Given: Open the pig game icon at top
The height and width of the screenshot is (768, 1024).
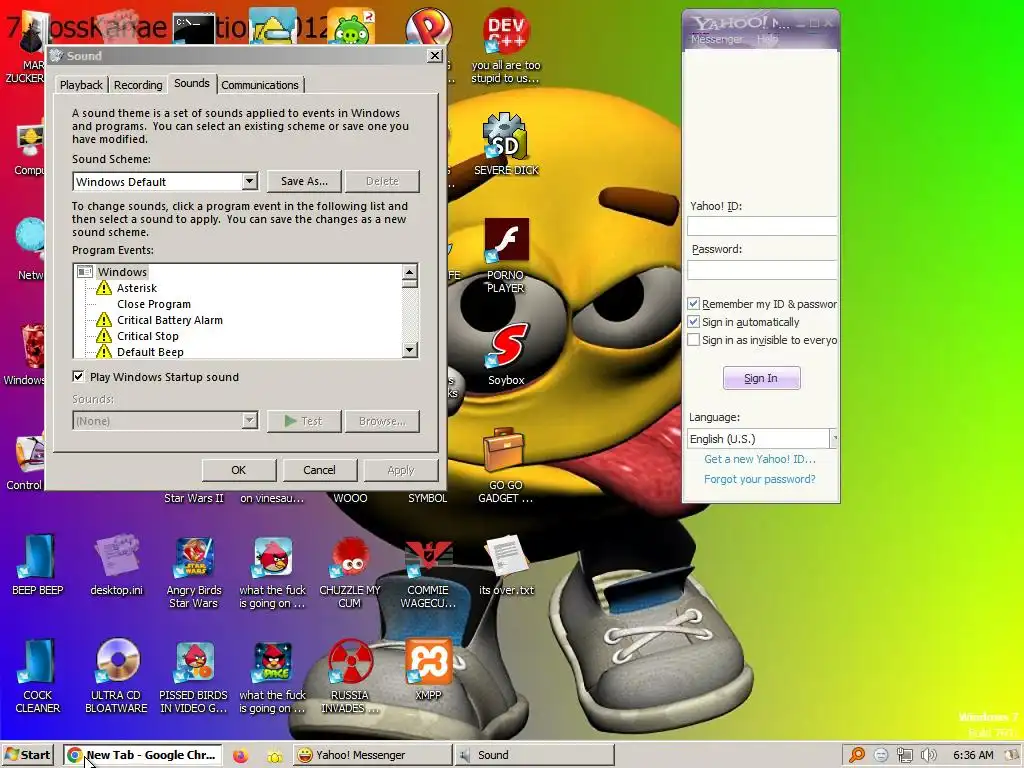Looking at the screenshot, I should (353, 27).
